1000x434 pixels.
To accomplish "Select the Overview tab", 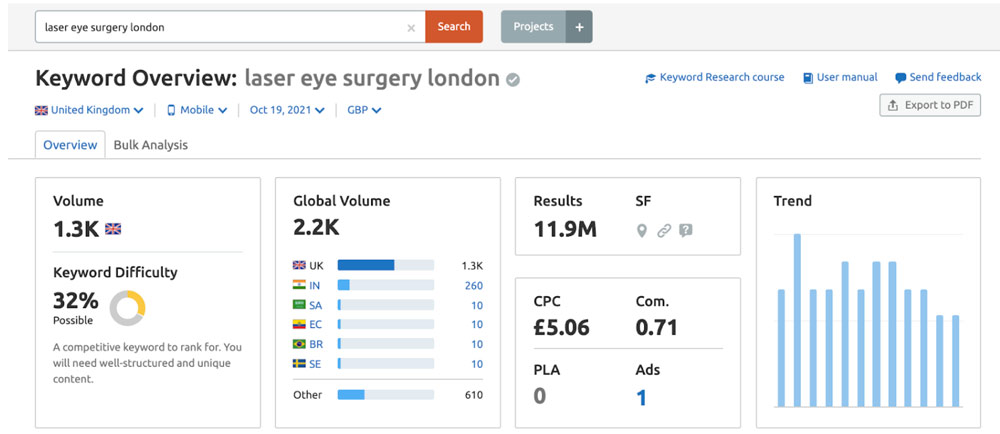I will pos(70,145).
